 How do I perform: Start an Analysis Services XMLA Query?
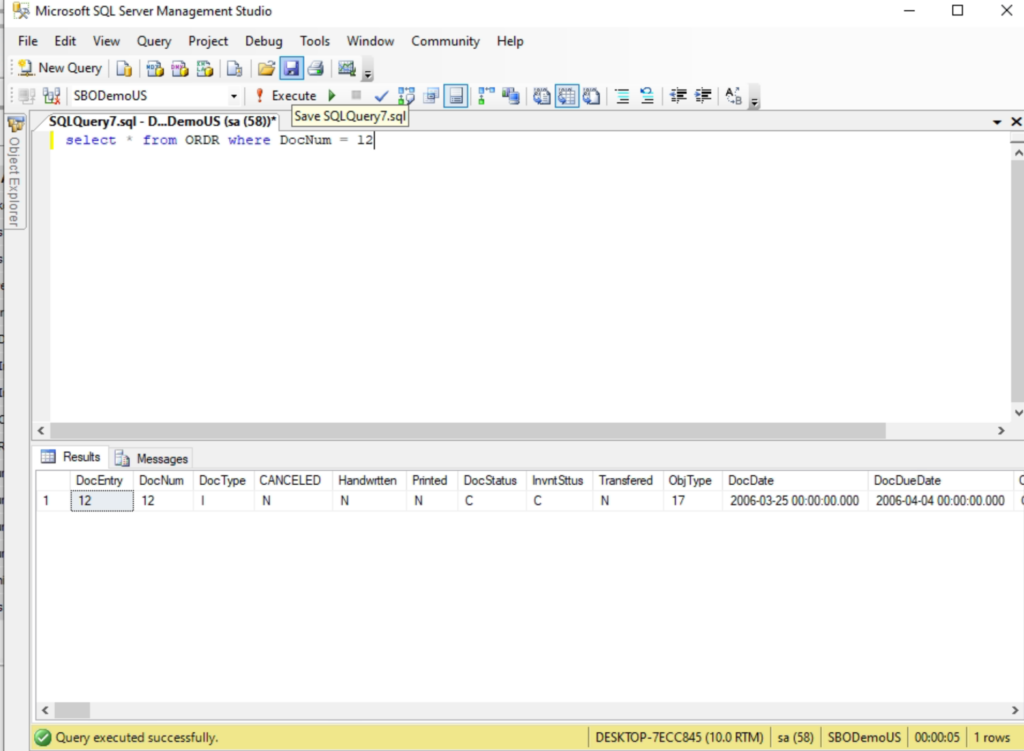204,69
